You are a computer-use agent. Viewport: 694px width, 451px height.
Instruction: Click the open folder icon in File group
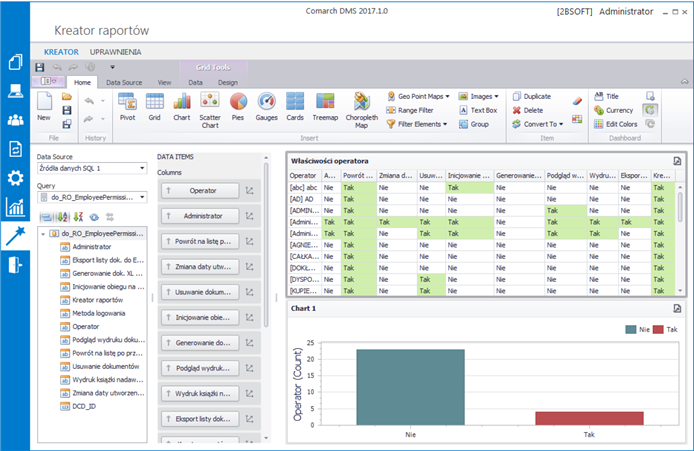(67, 96)
